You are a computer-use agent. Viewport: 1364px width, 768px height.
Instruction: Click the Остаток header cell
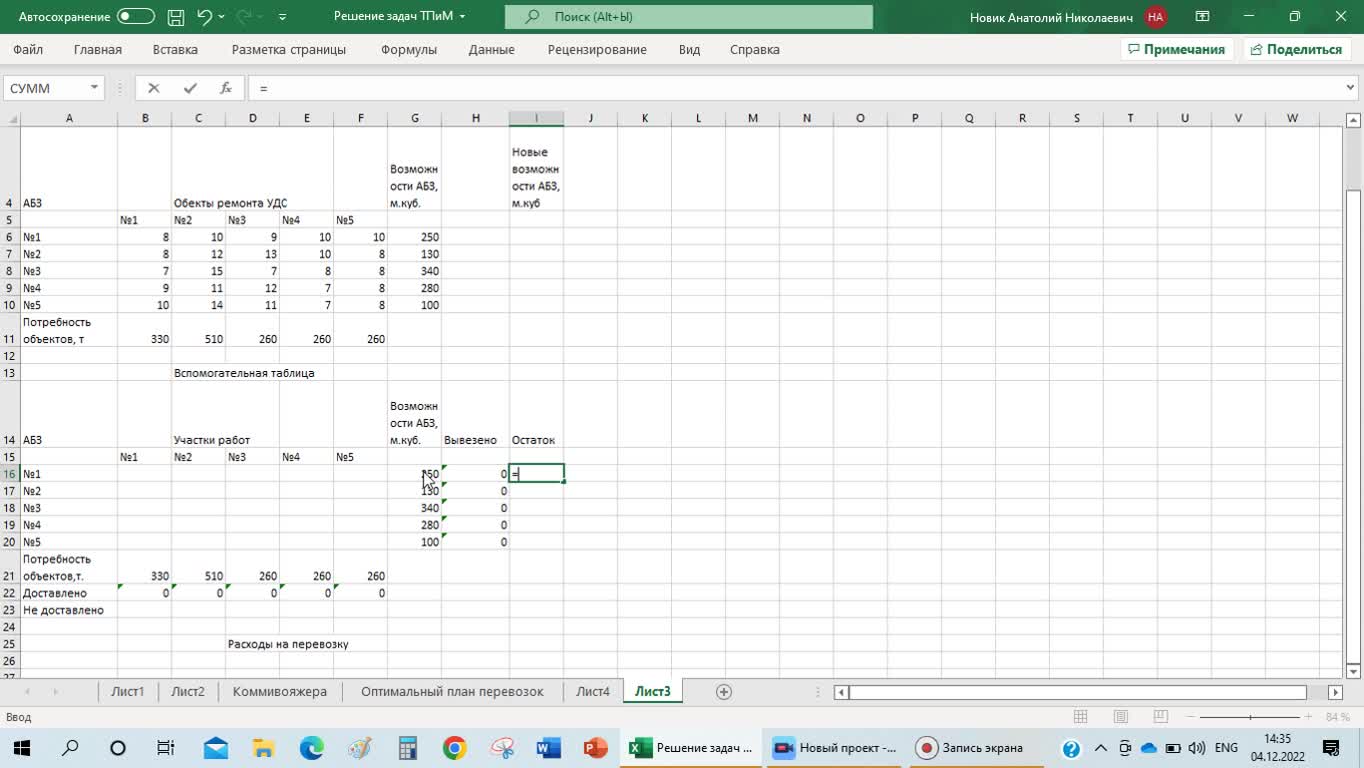tap(536, 440)
